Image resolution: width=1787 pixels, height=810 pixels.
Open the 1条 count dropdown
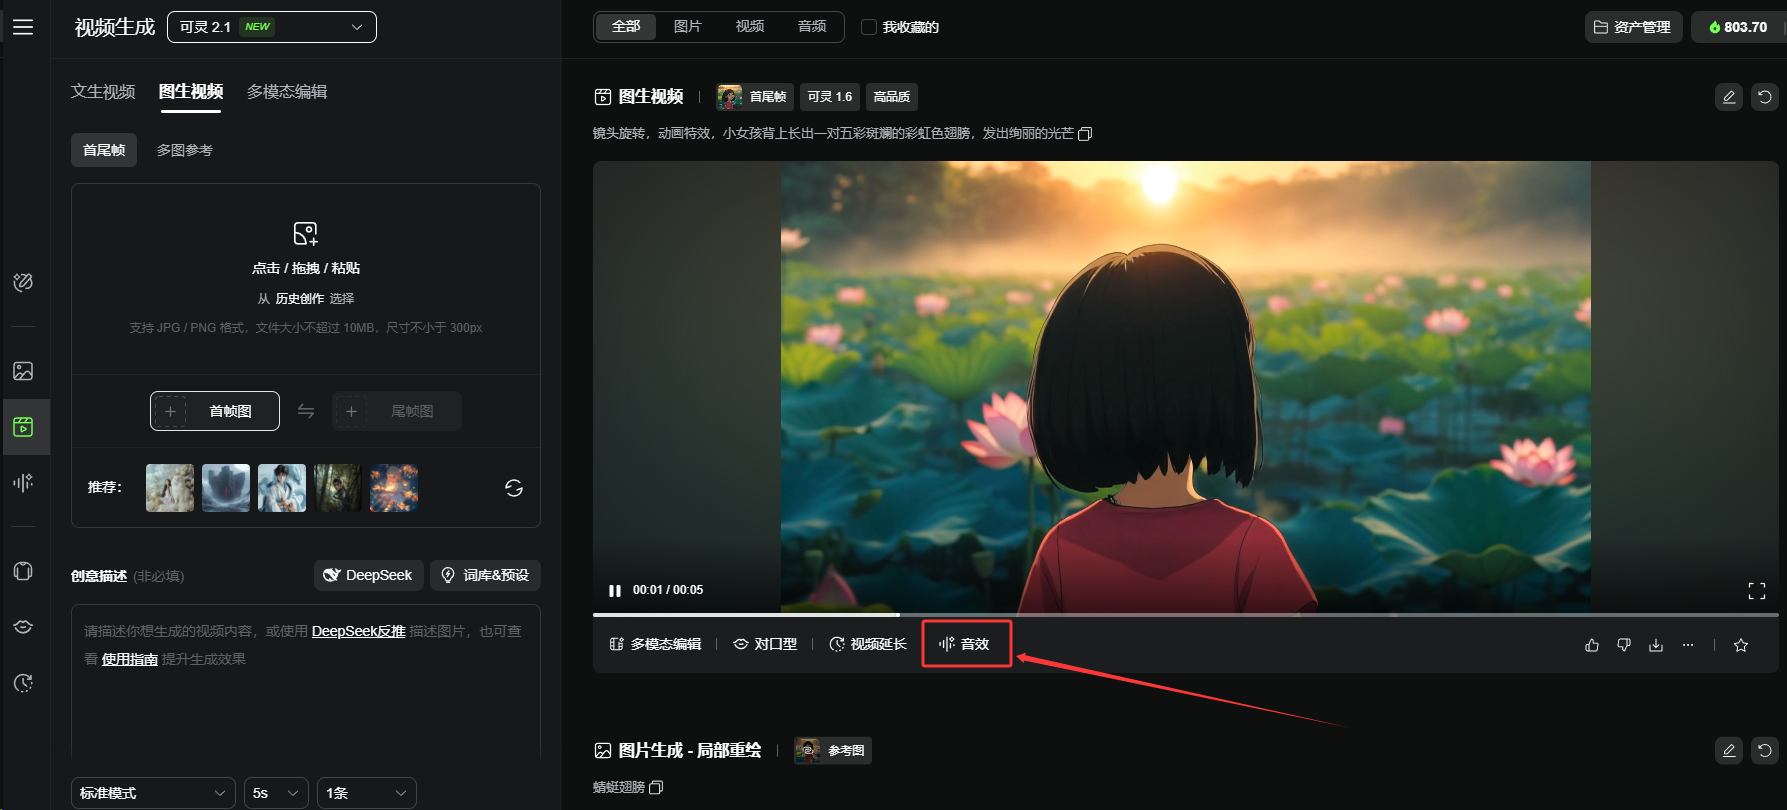tap(367, 793)
